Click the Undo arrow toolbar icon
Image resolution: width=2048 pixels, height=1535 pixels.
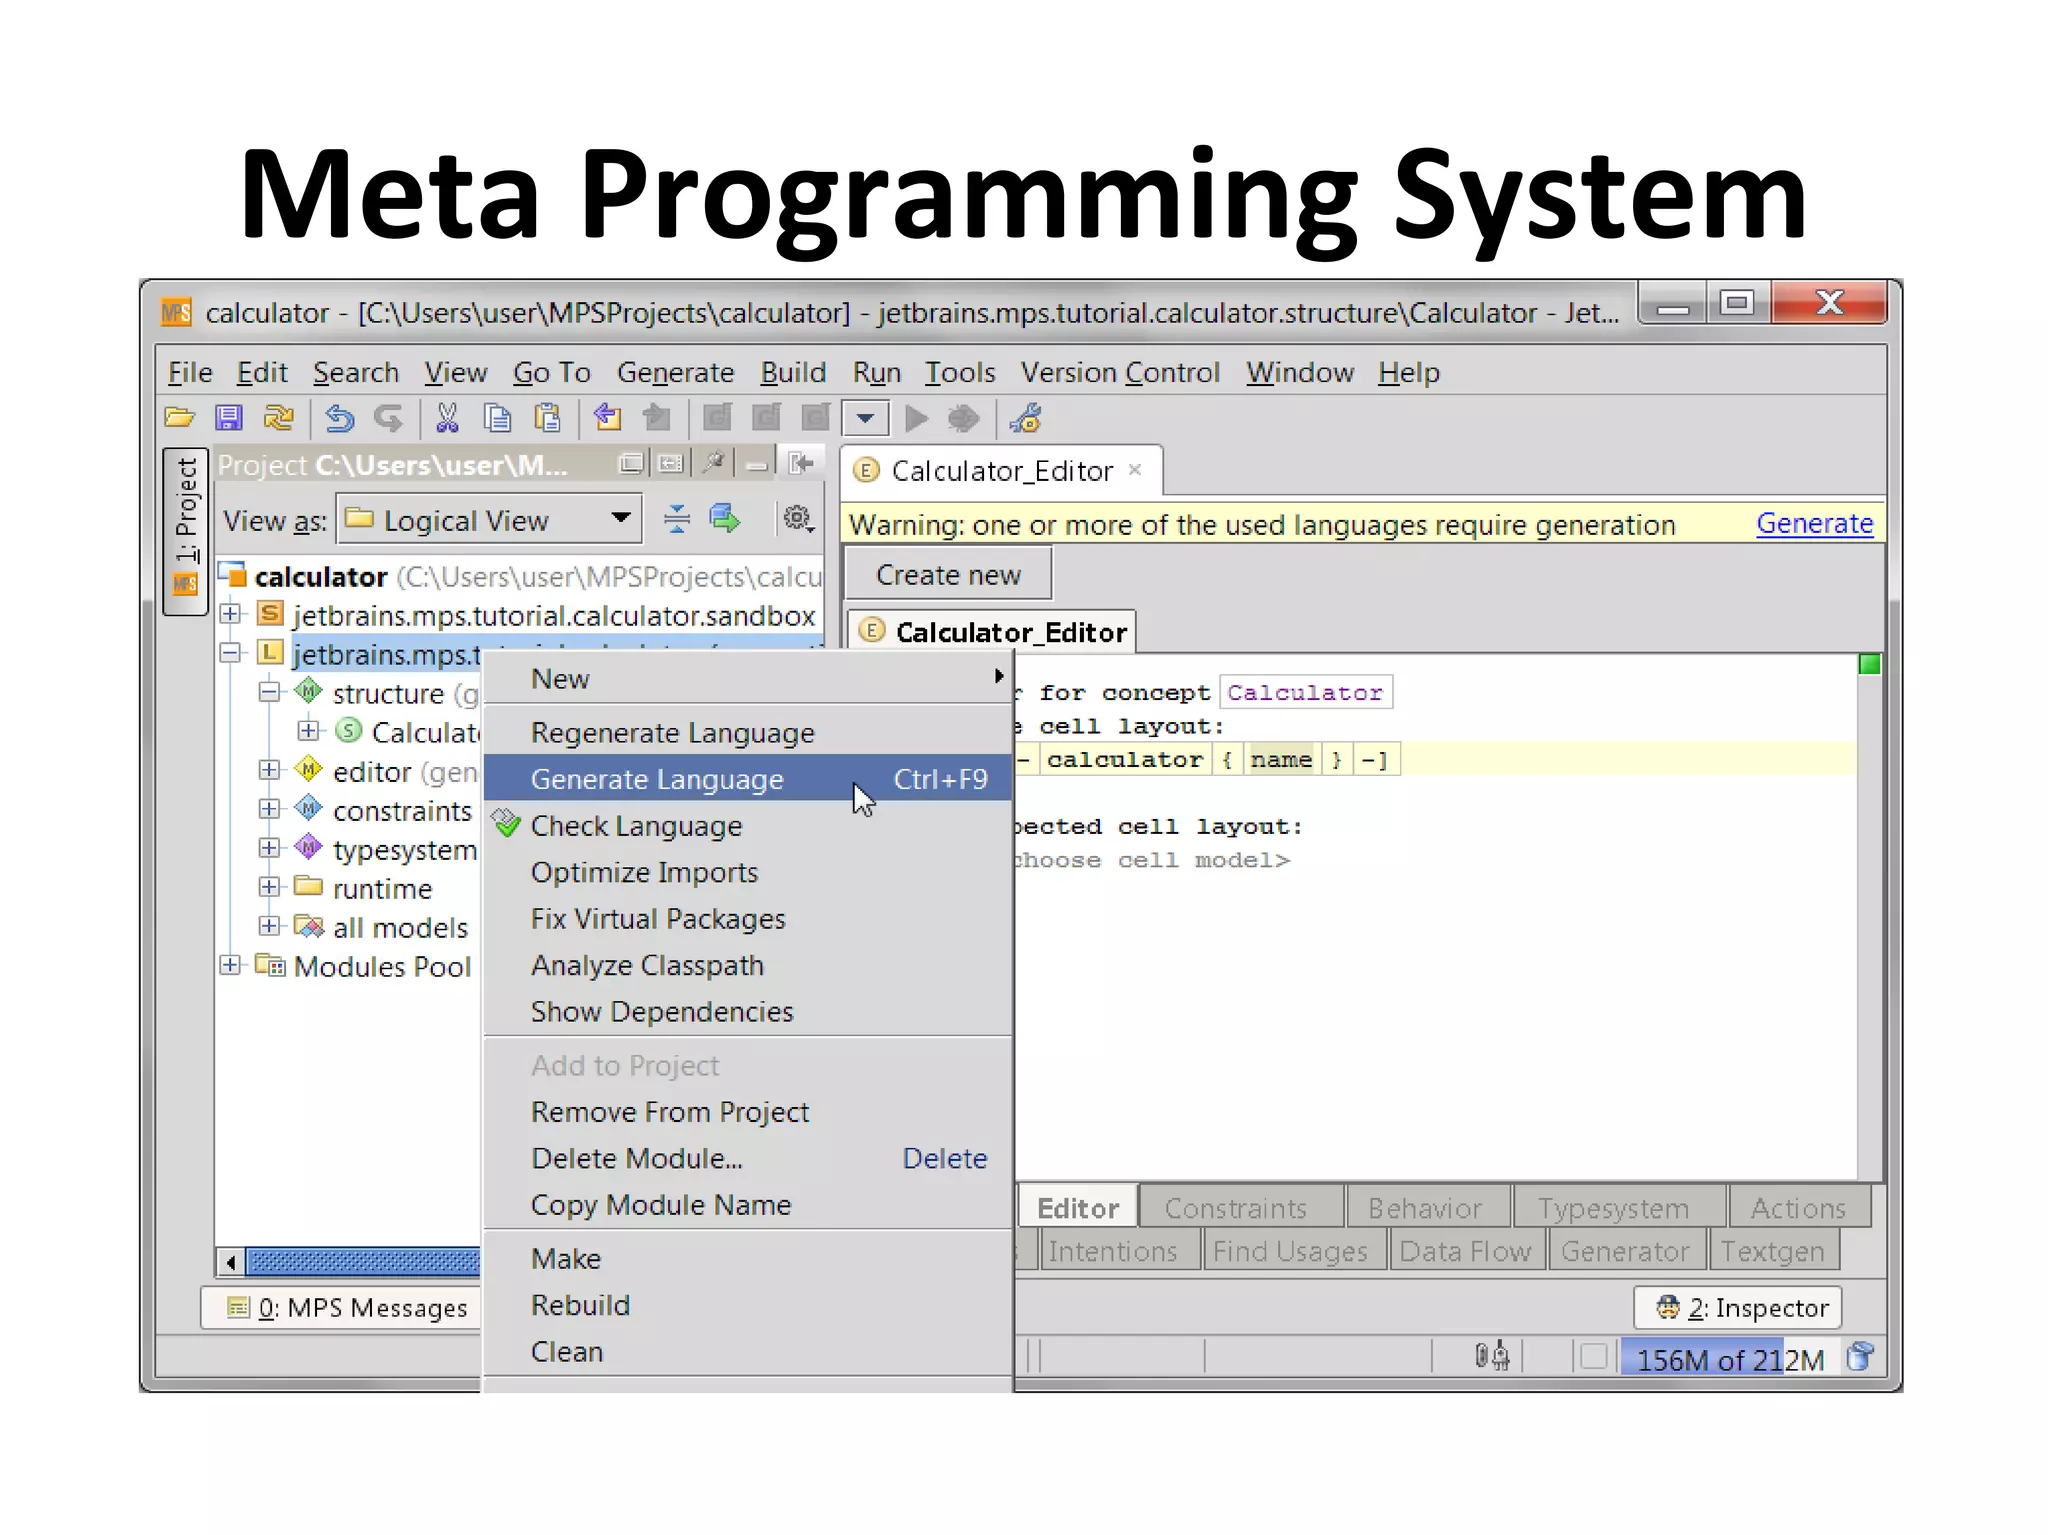pyautogui.click(x=340, y=418)
